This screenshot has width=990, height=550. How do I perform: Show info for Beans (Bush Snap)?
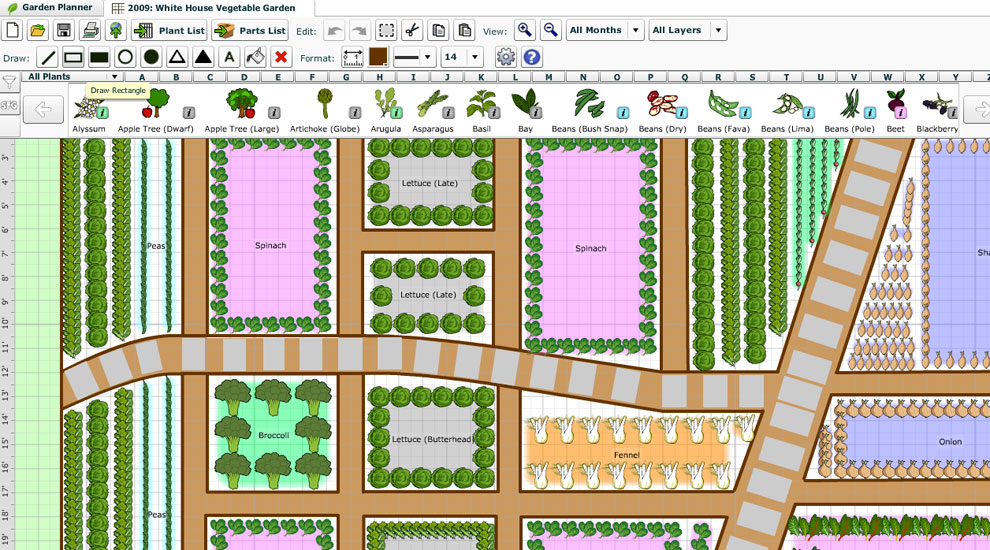[622, 113]
